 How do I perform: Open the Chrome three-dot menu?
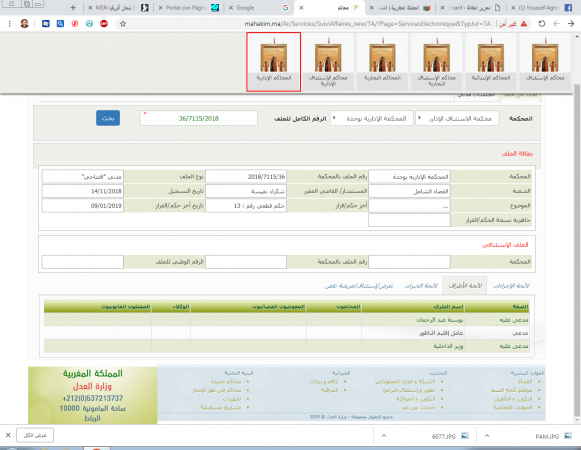tap(10, 24)
